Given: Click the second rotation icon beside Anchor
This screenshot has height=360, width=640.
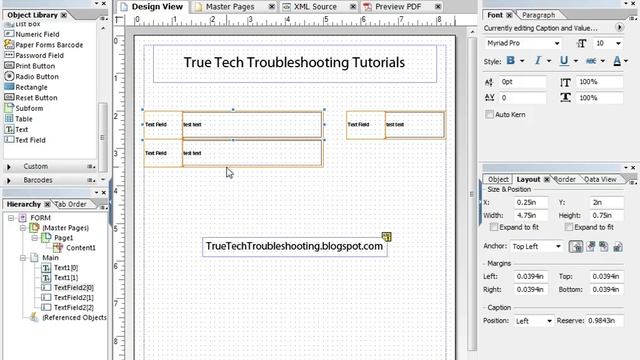Looking at the screenshot, I should [590, 247].
